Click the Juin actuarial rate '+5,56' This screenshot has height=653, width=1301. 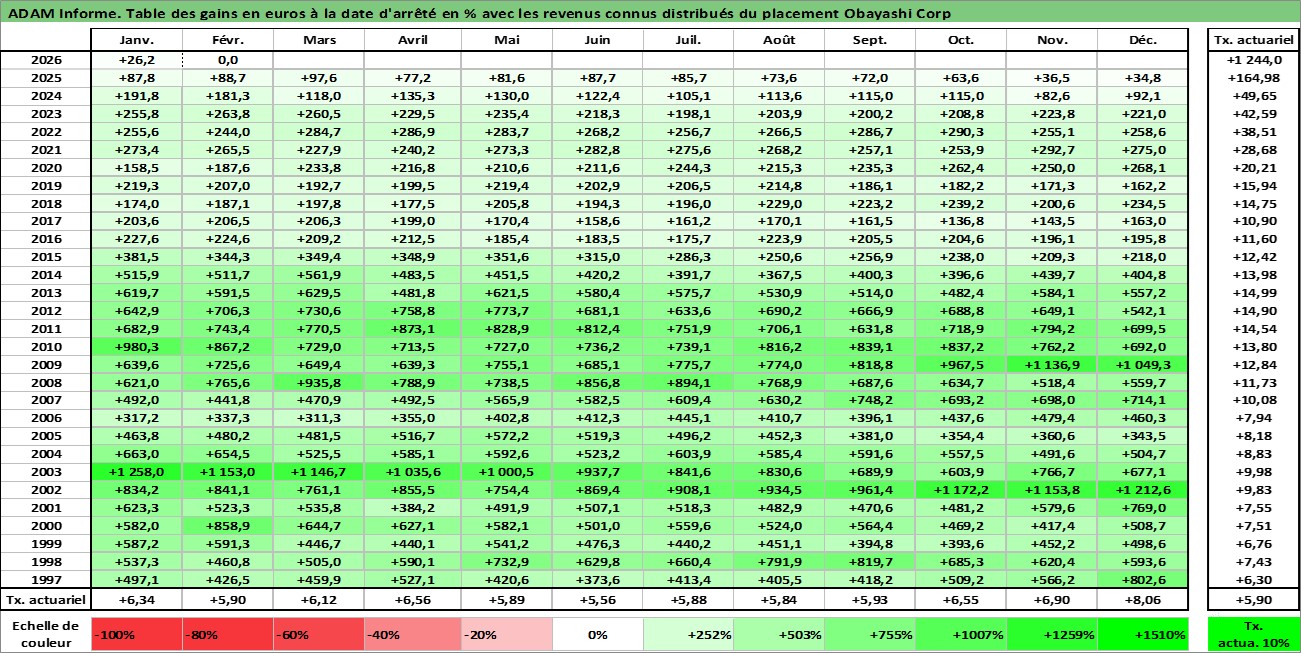(x=597, y=599)
